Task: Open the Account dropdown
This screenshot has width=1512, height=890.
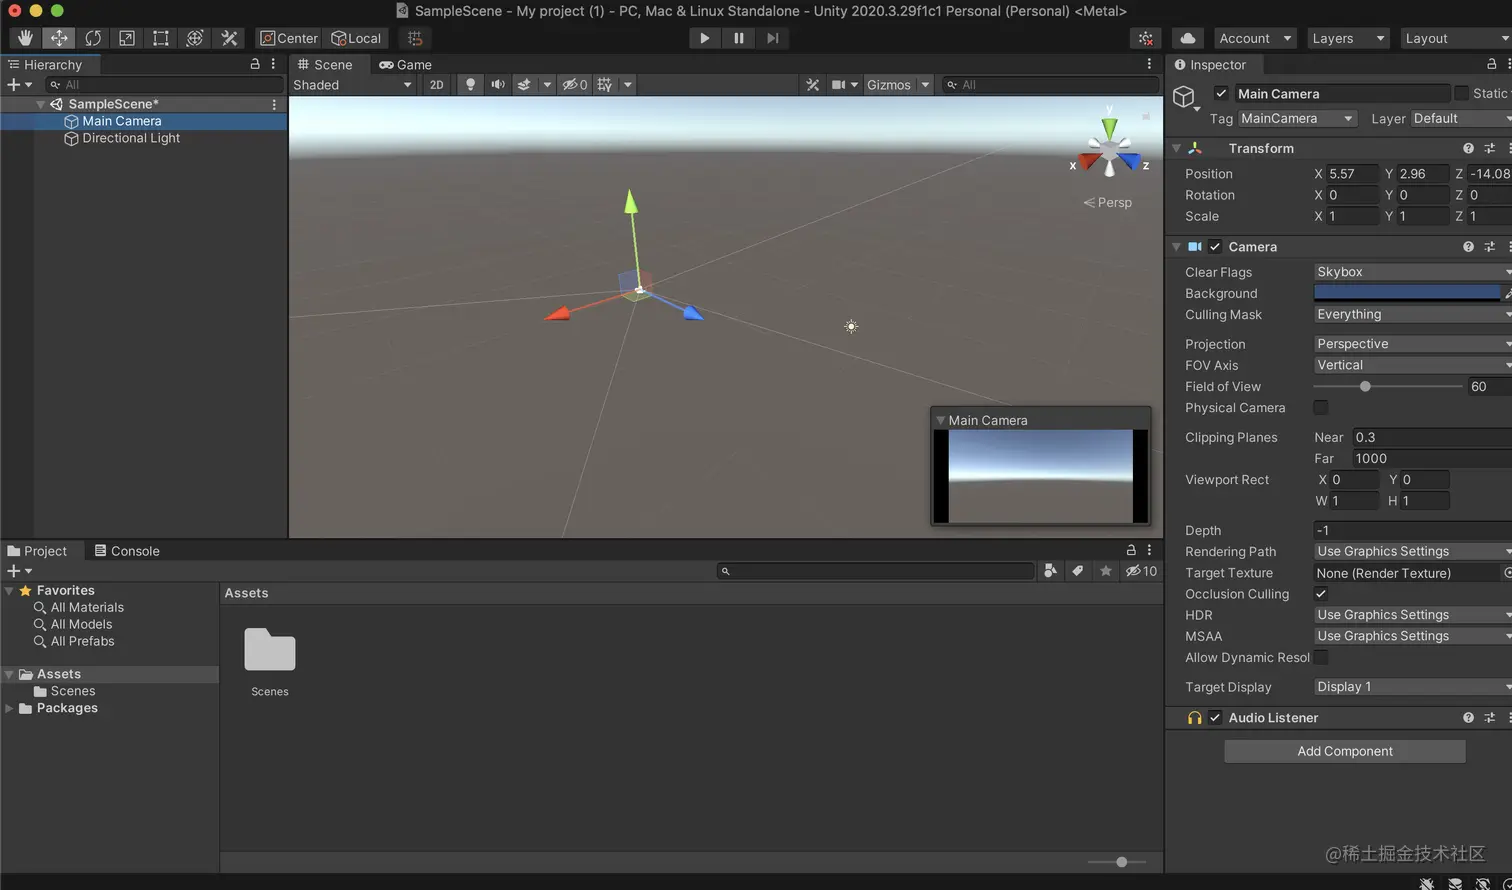Action: point(1255,38)
